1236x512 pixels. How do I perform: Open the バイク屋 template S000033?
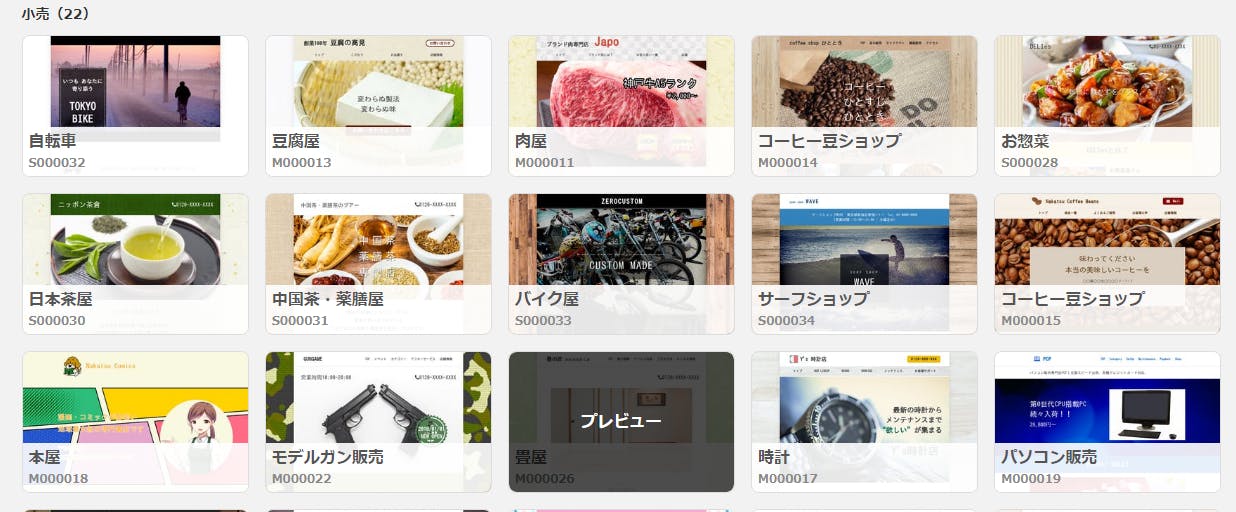click(x=621, y=264)
